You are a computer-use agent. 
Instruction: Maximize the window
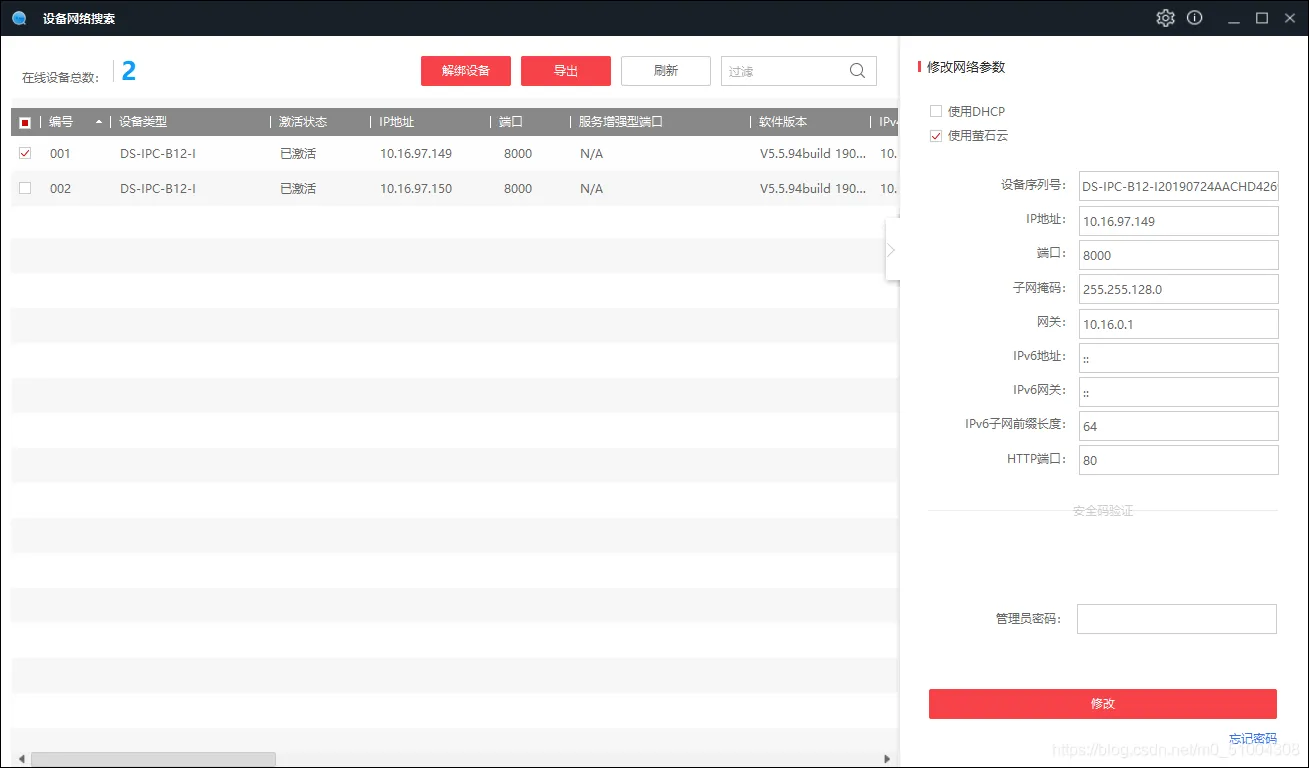pyautogui.click(x=1262, y=18)
